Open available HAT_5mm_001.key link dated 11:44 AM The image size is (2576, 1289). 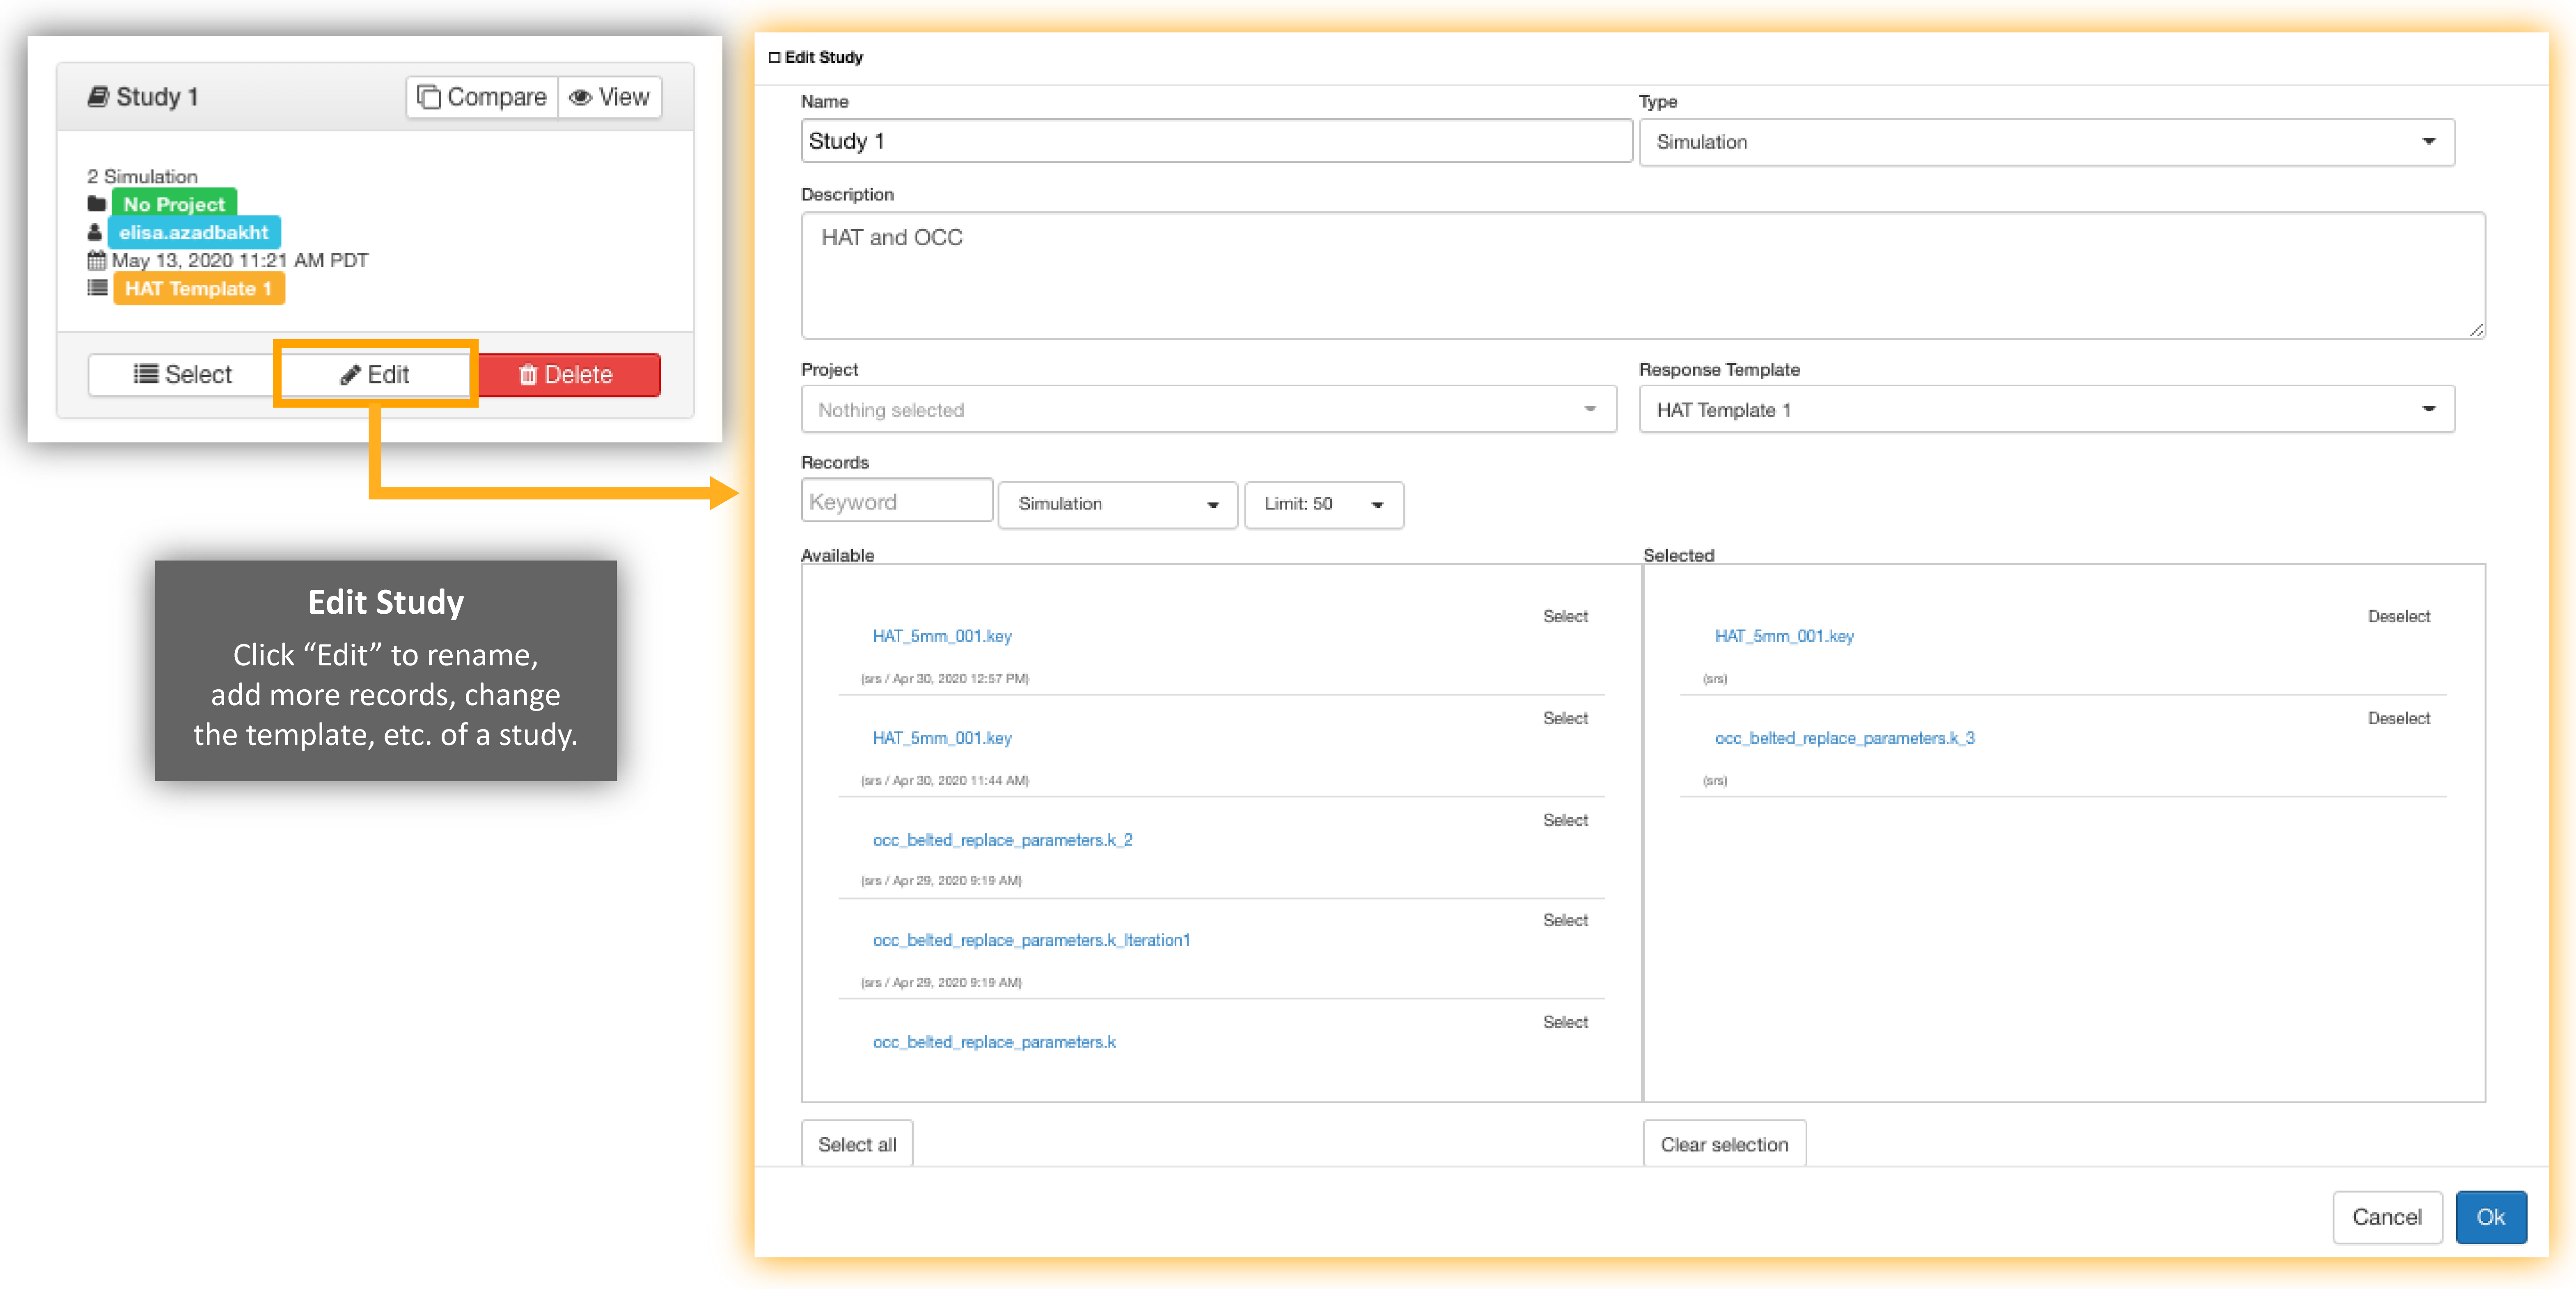pos(941,738)
